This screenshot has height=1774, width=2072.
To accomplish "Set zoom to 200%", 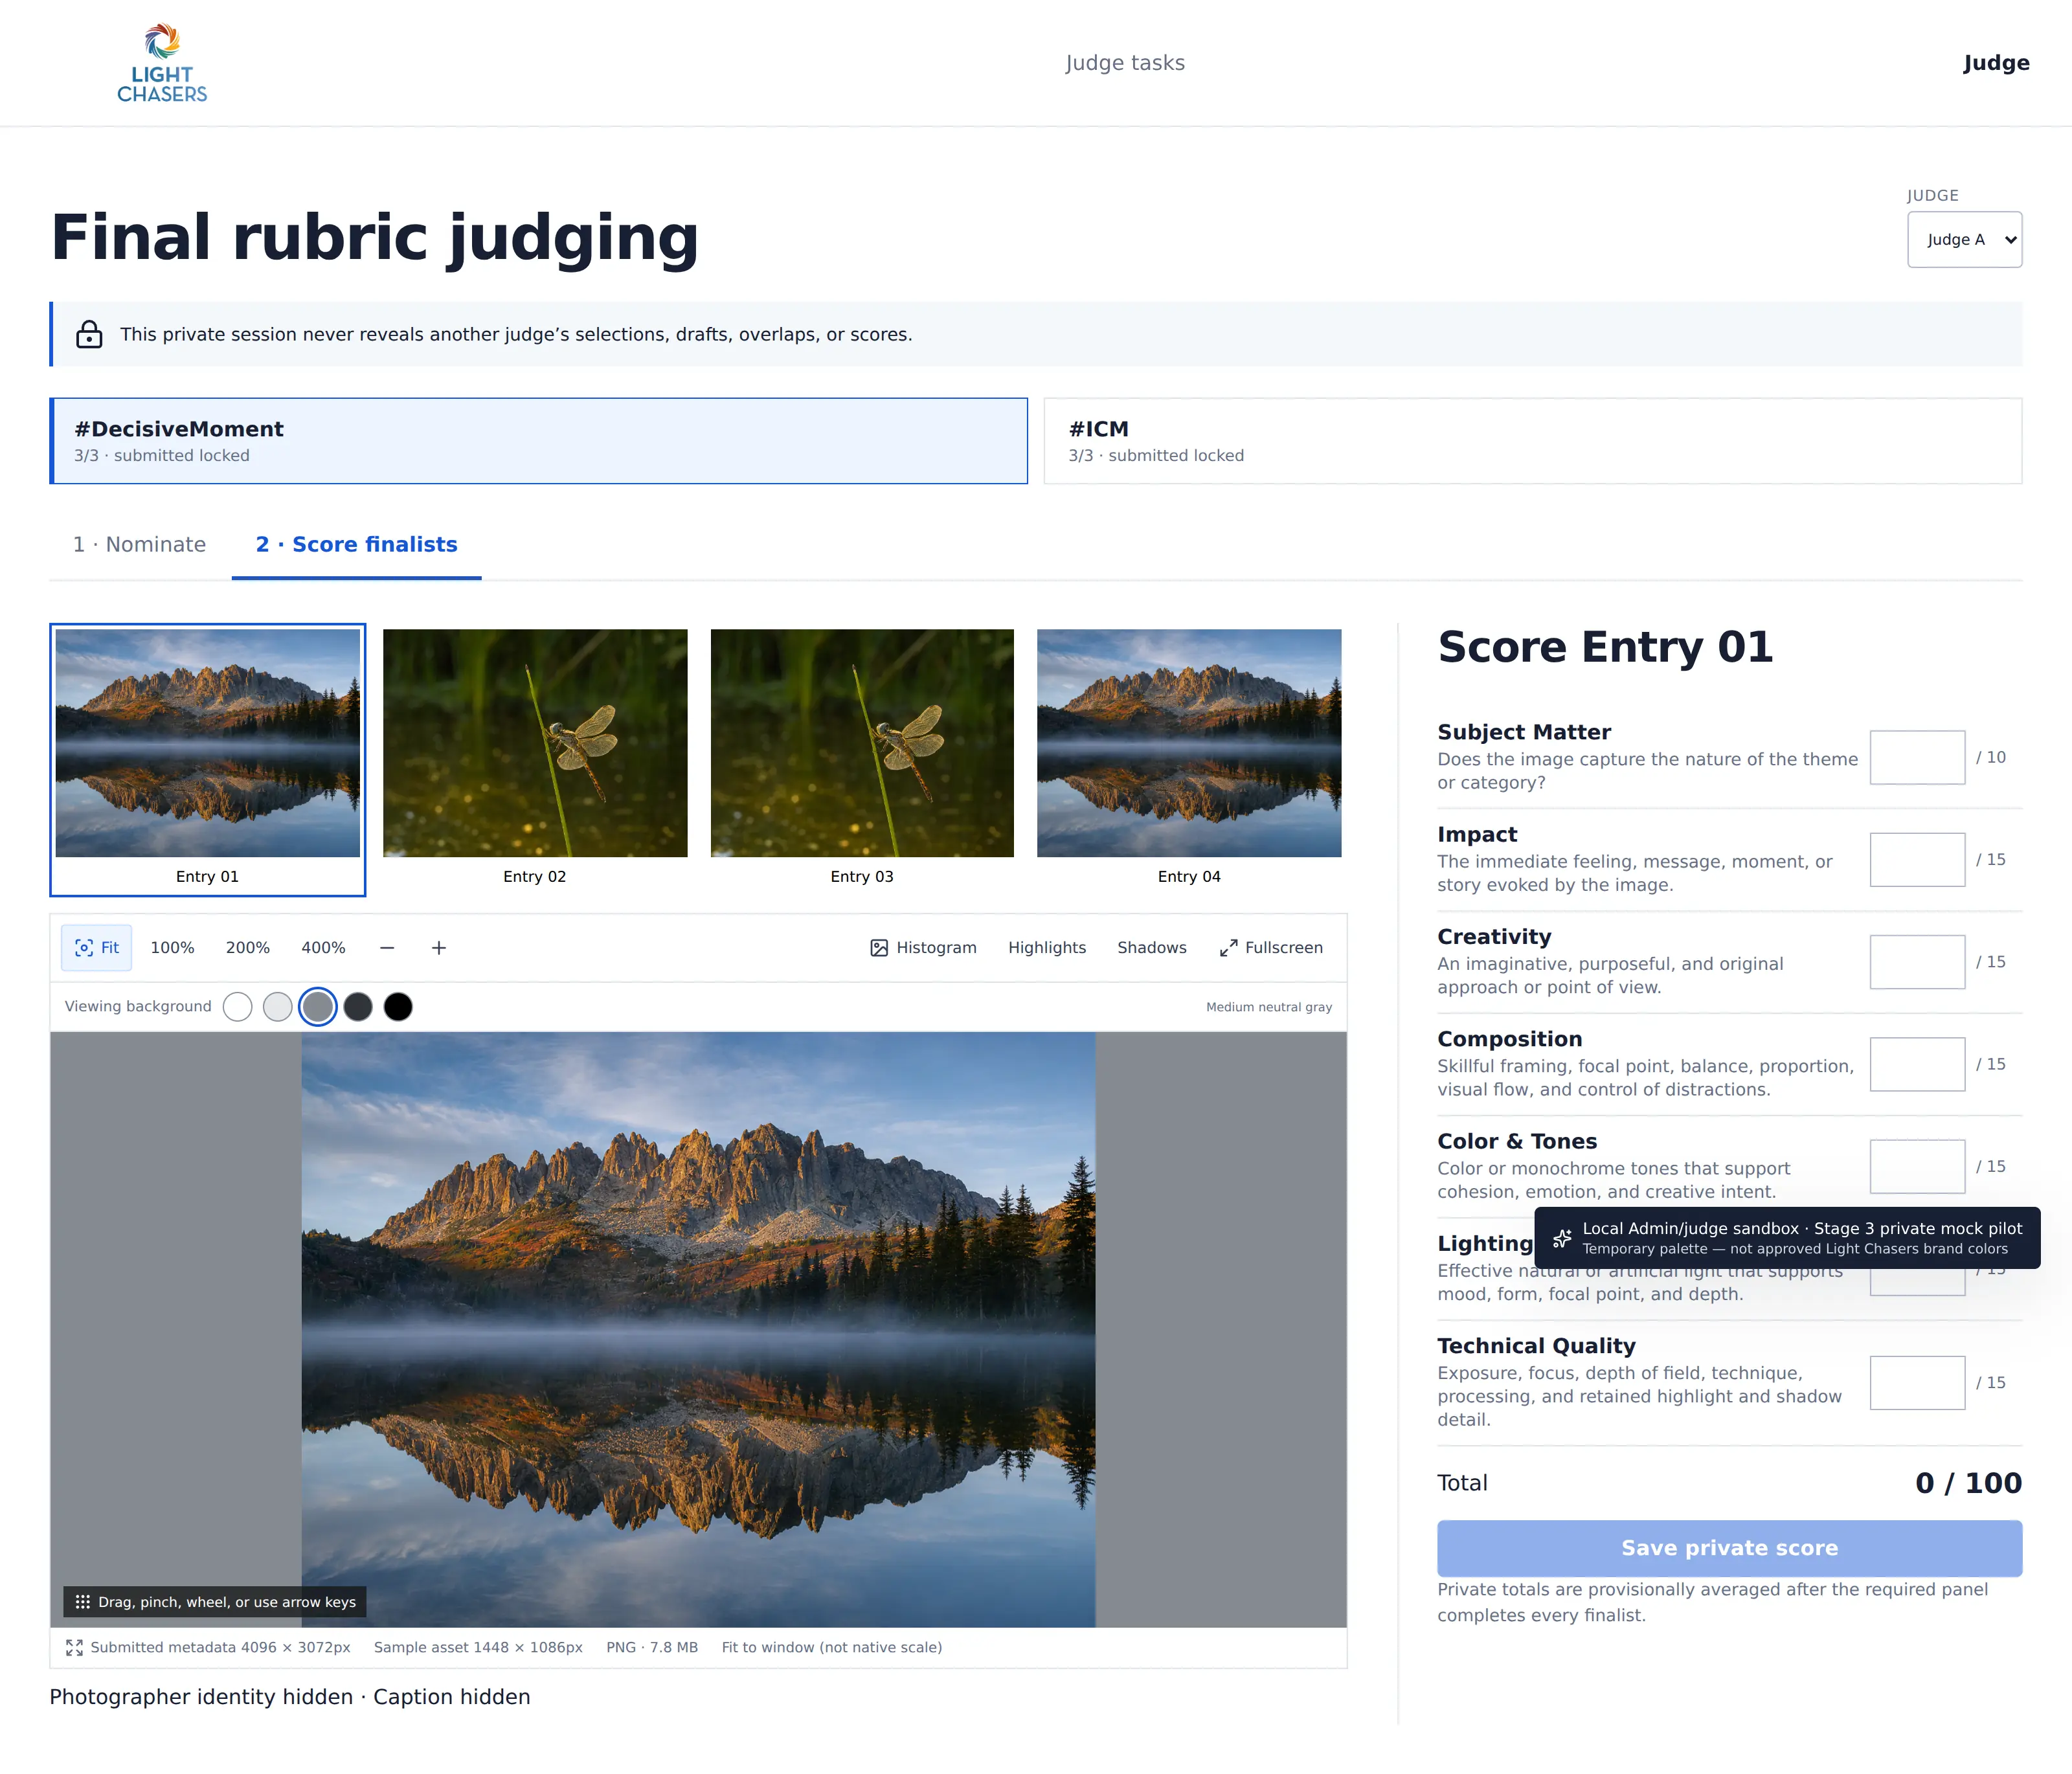I will pos(247,948).
